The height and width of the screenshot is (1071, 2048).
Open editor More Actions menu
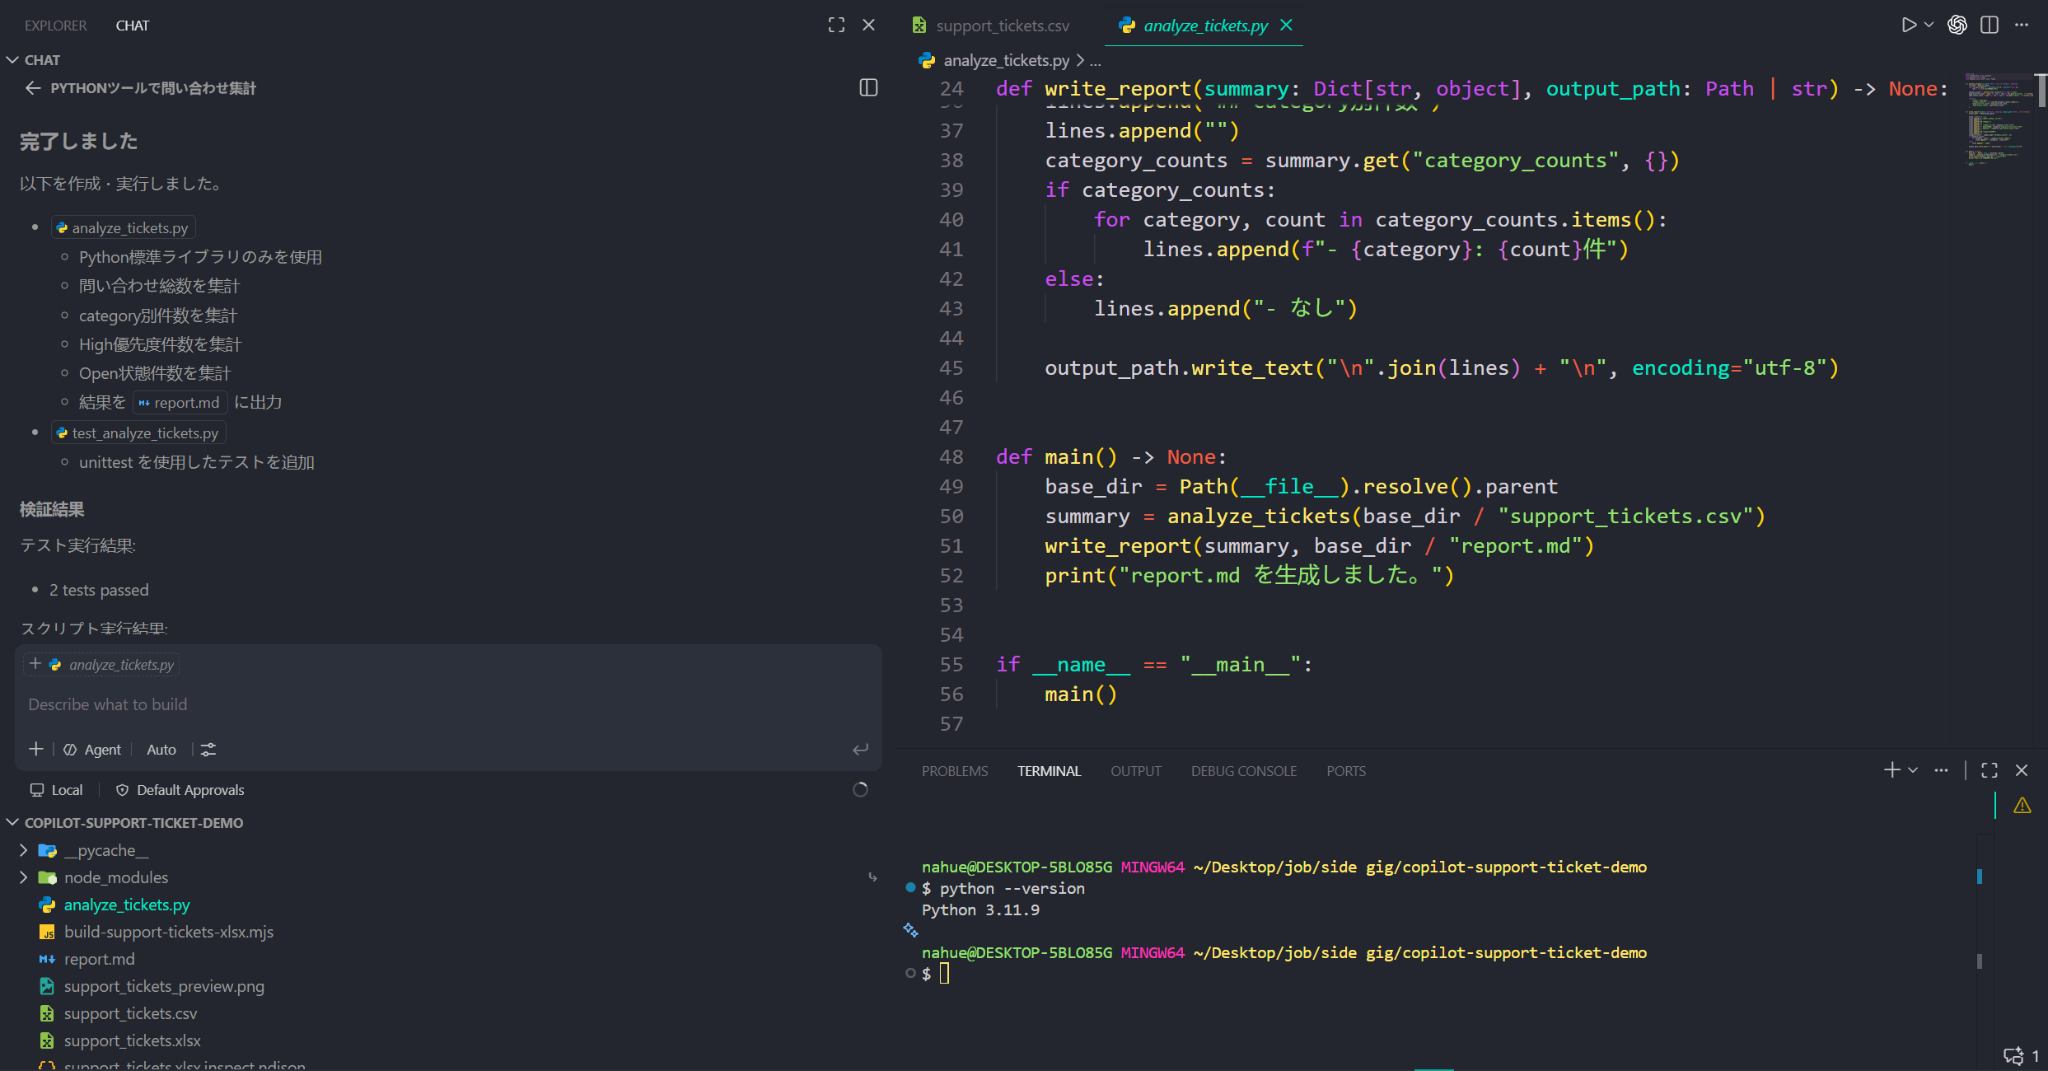(2021, 25)
